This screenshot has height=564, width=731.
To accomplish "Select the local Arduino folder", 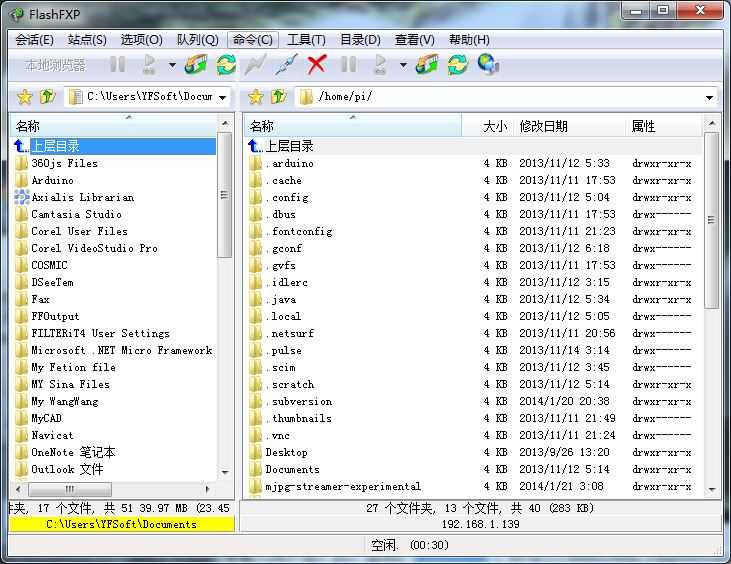I will tap(52, 180).
